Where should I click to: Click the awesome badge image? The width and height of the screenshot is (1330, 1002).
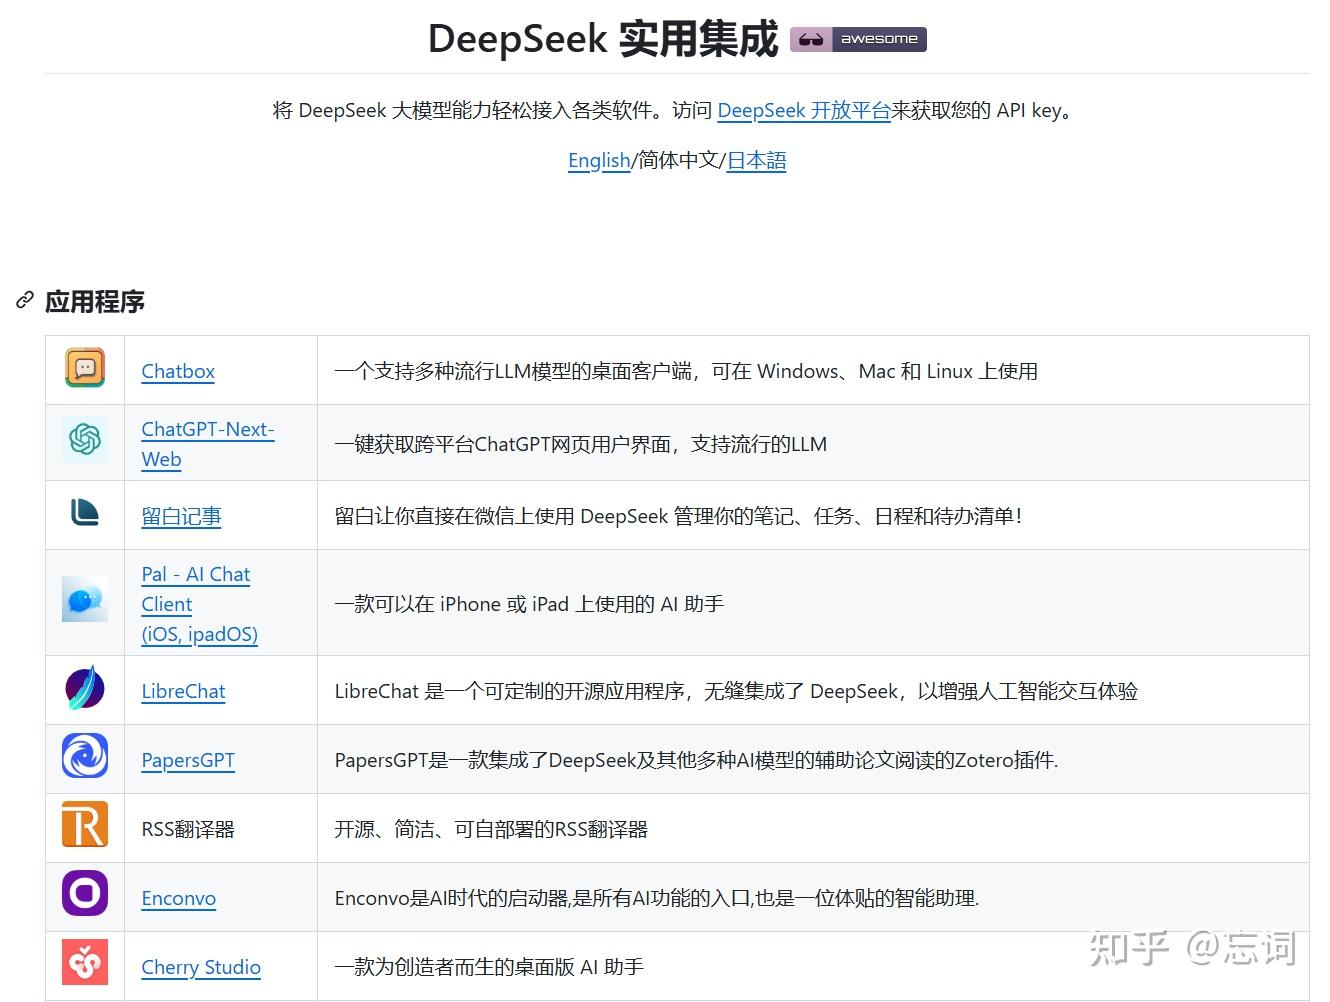(x=858, y=39)
